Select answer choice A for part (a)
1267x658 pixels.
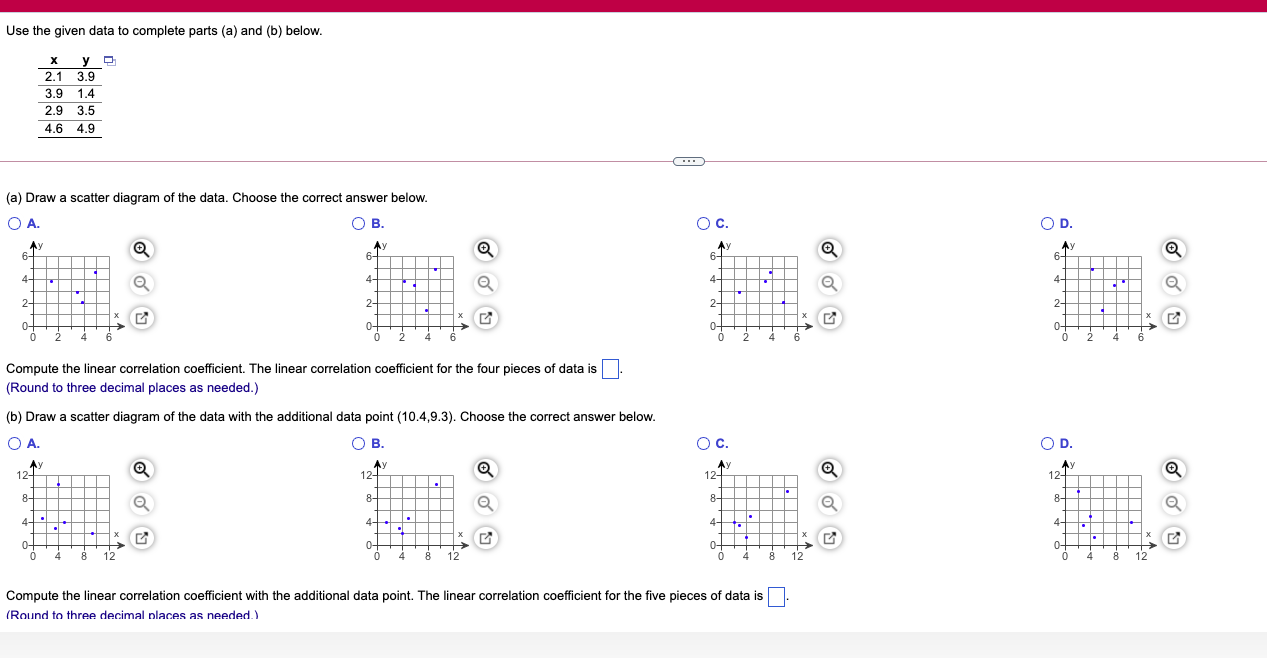click(x=12, y=222)
